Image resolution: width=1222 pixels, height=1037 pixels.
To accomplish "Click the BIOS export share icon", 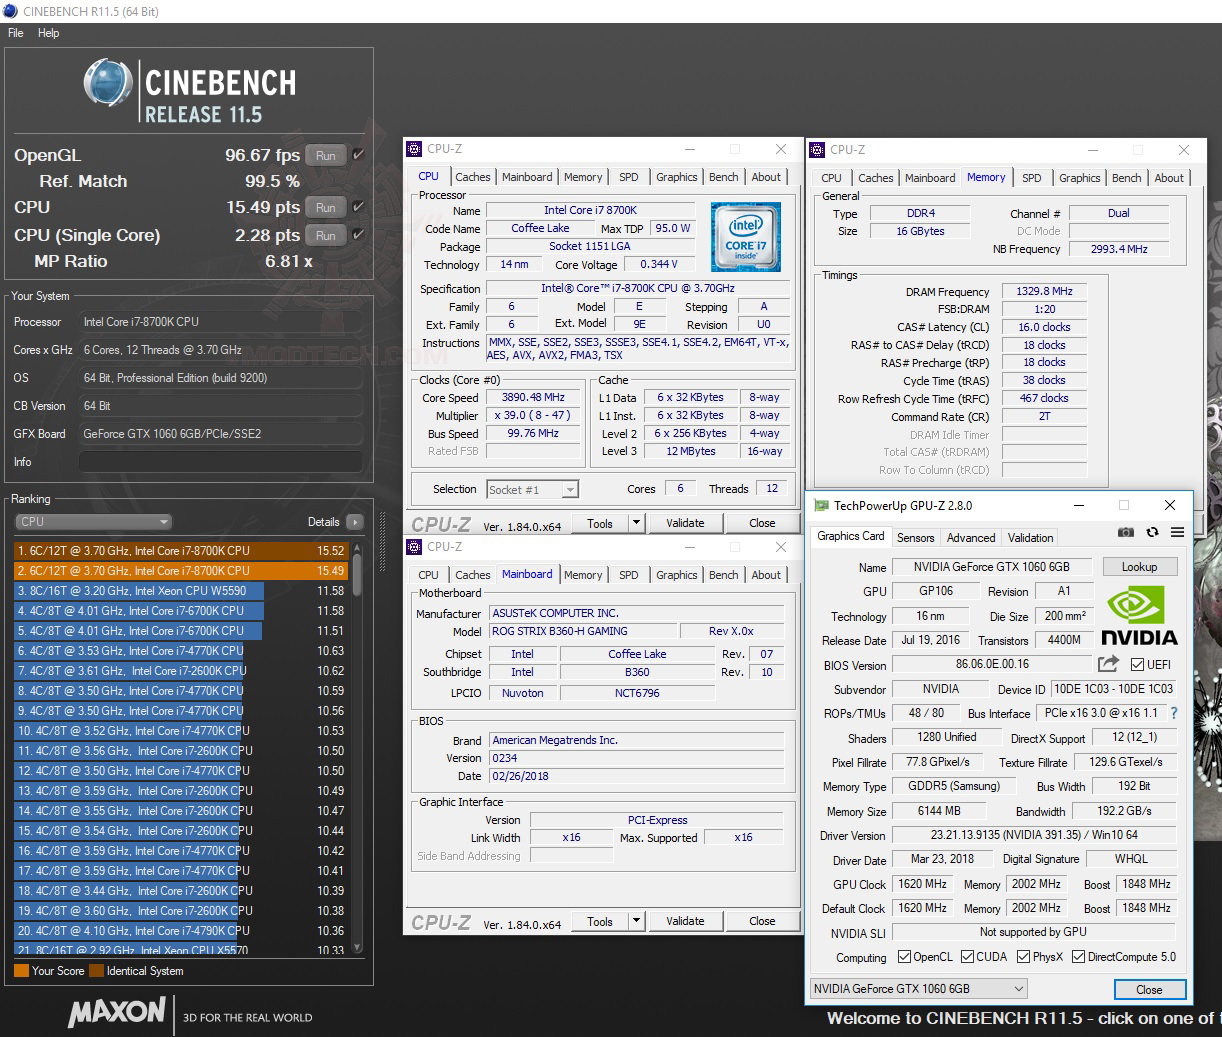I will [1108, 663].
